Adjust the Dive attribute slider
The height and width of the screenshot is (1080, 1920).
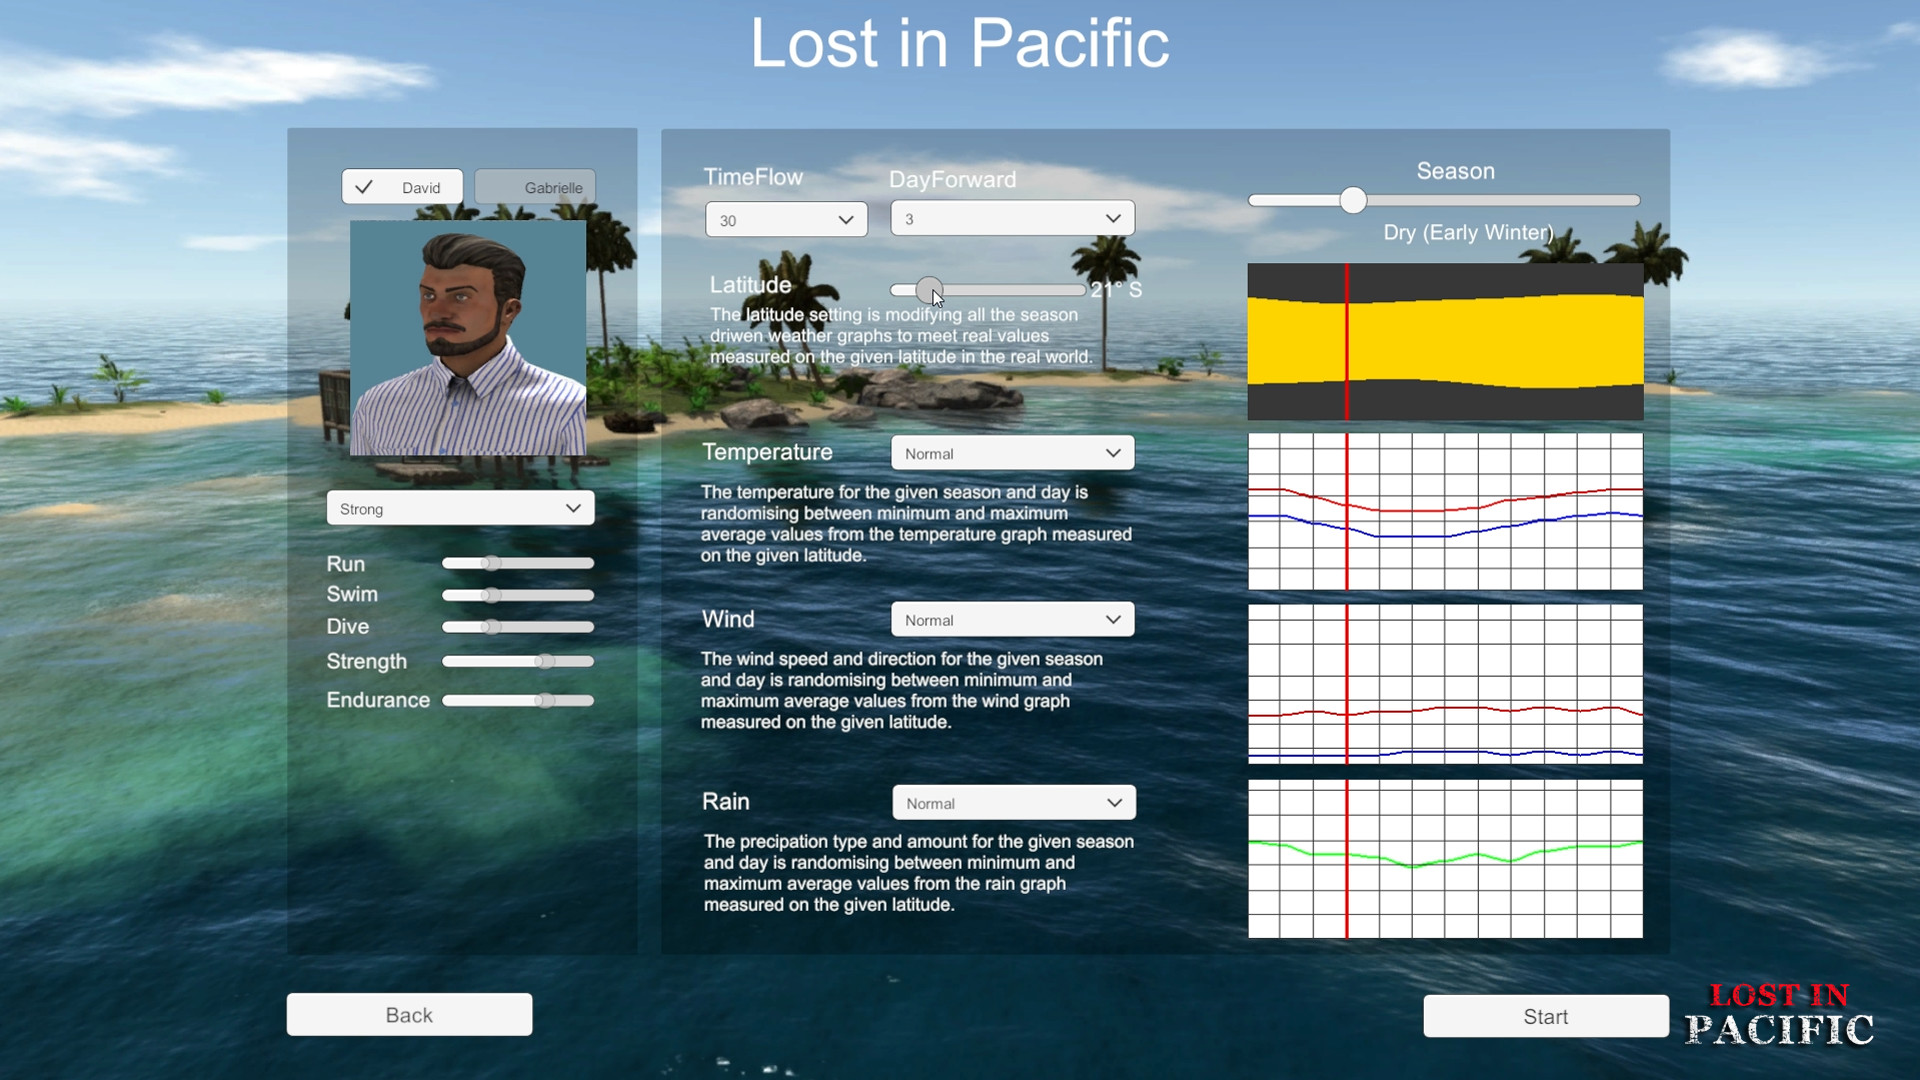(x=489, y=627)
